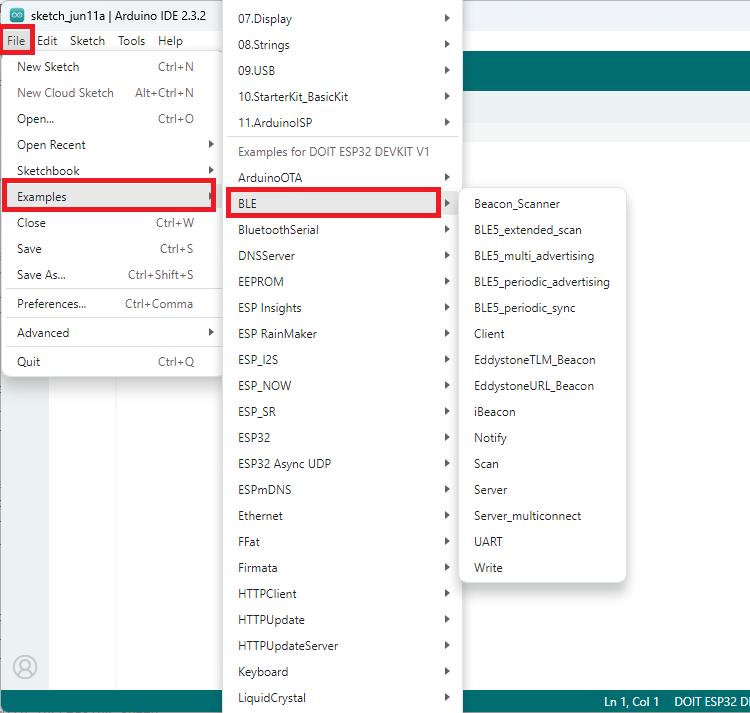750x713 pixels.
Task: Load the EddystoneURL_Beacon example
Action: [542, 385]
